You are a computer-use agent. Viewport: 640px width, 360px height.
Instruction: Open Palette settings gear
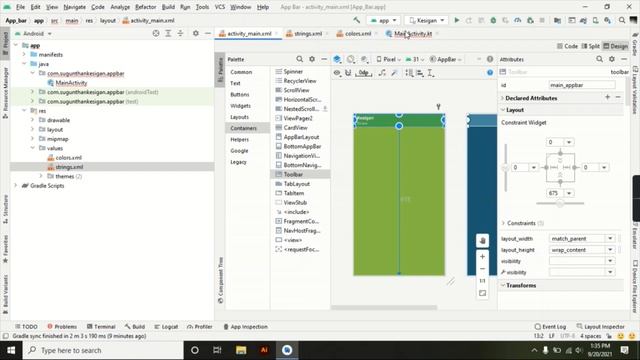click(312, 59)
